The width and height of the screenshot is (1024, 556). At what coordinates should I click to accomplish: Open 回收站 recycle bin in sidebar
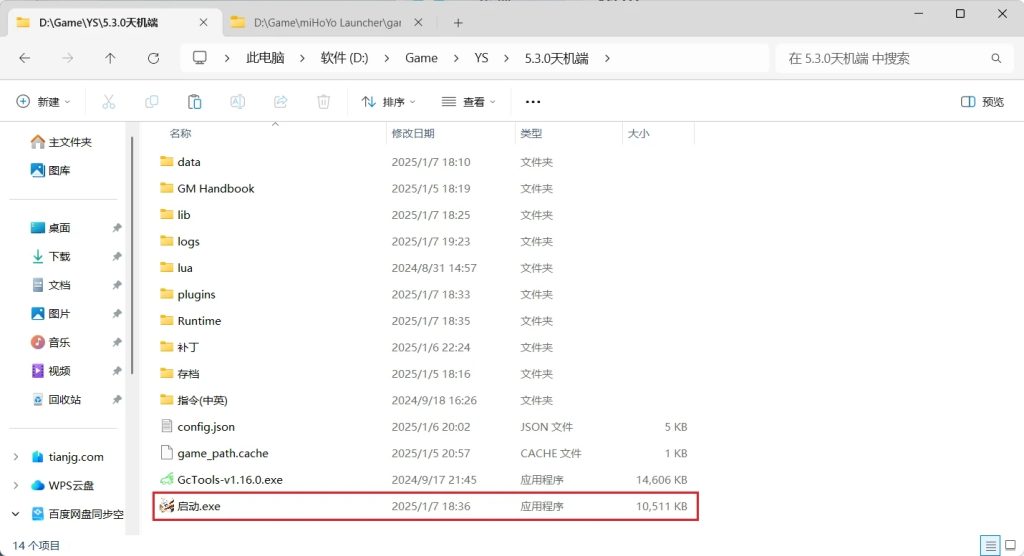[x=56, y=400]
